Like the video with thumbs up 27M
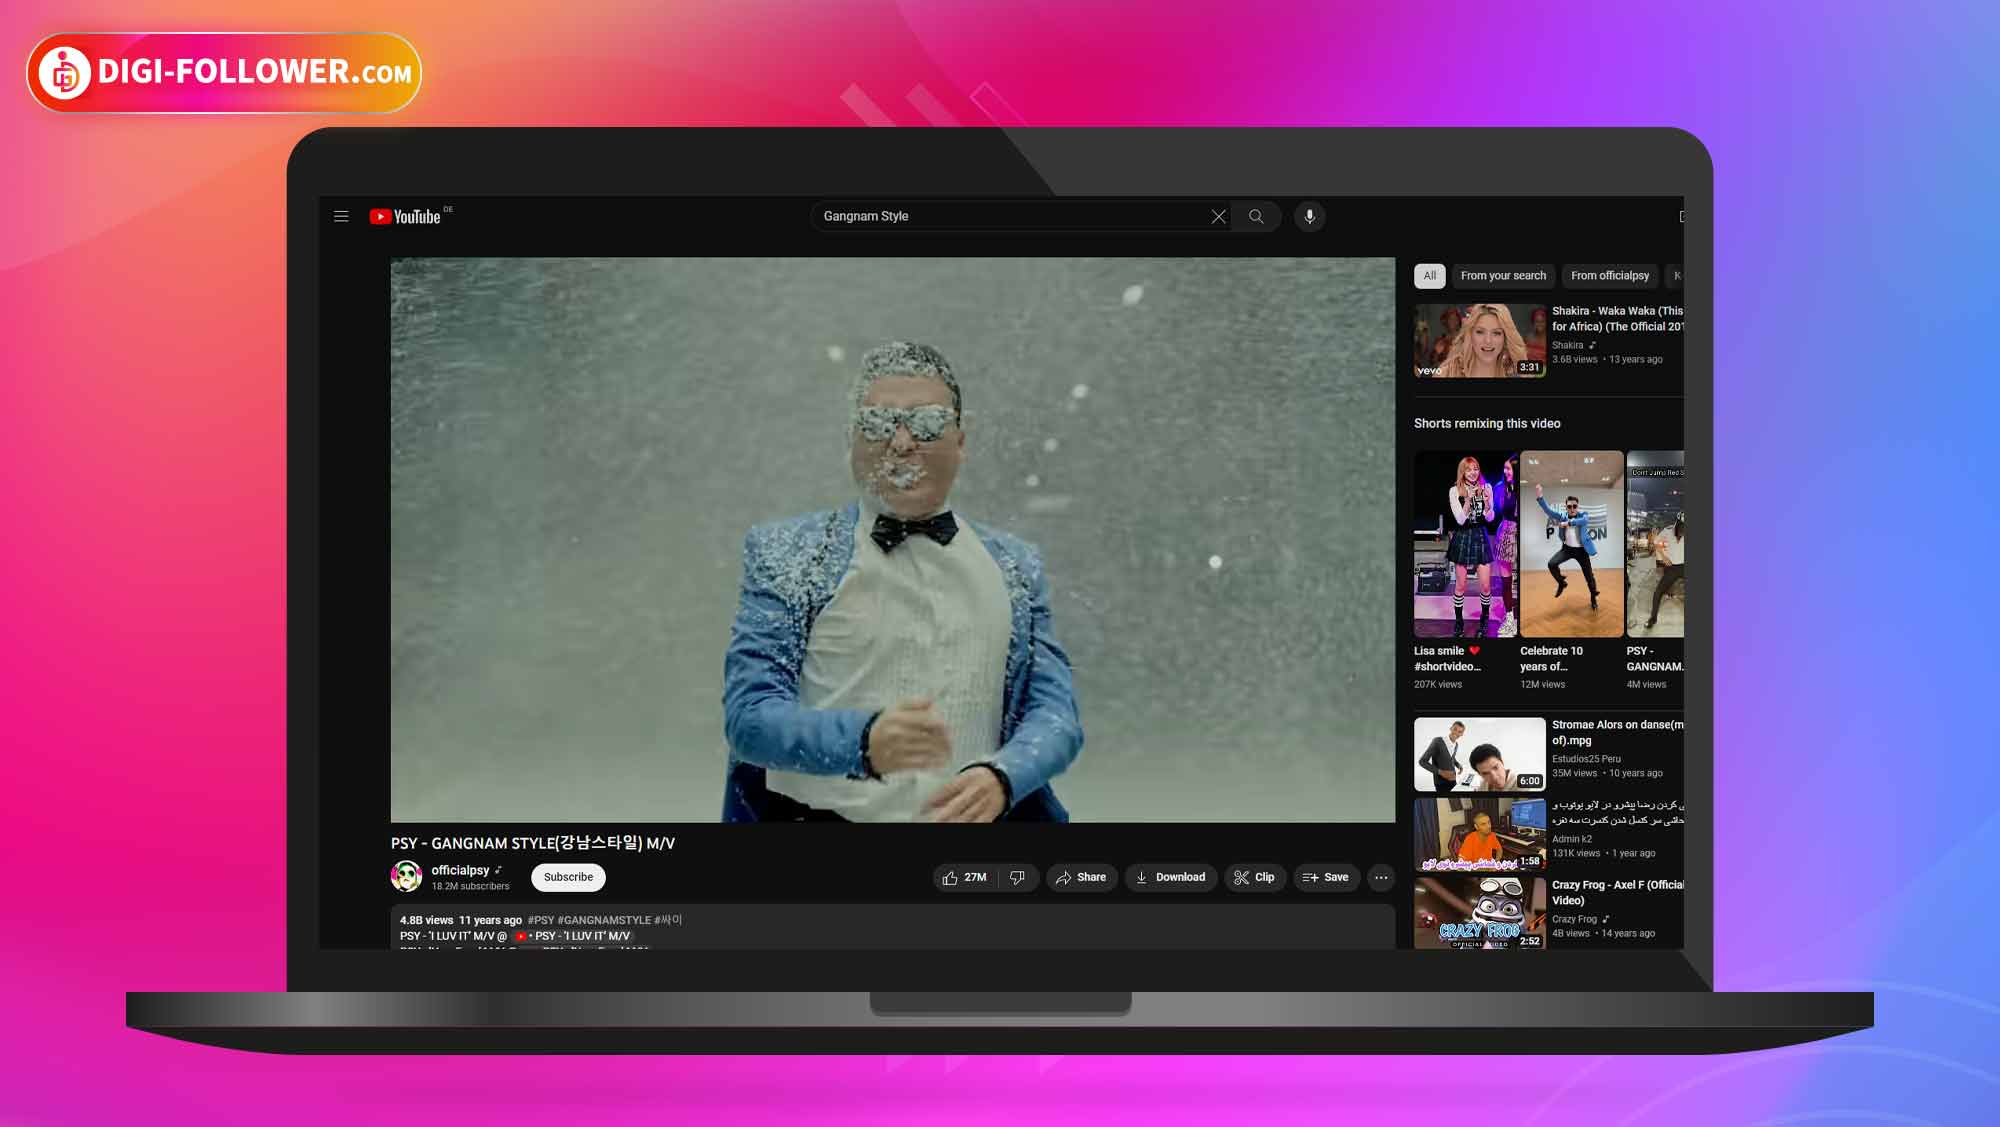The height and width of the screenshot is (1127, 2000). tap(965, 877)
